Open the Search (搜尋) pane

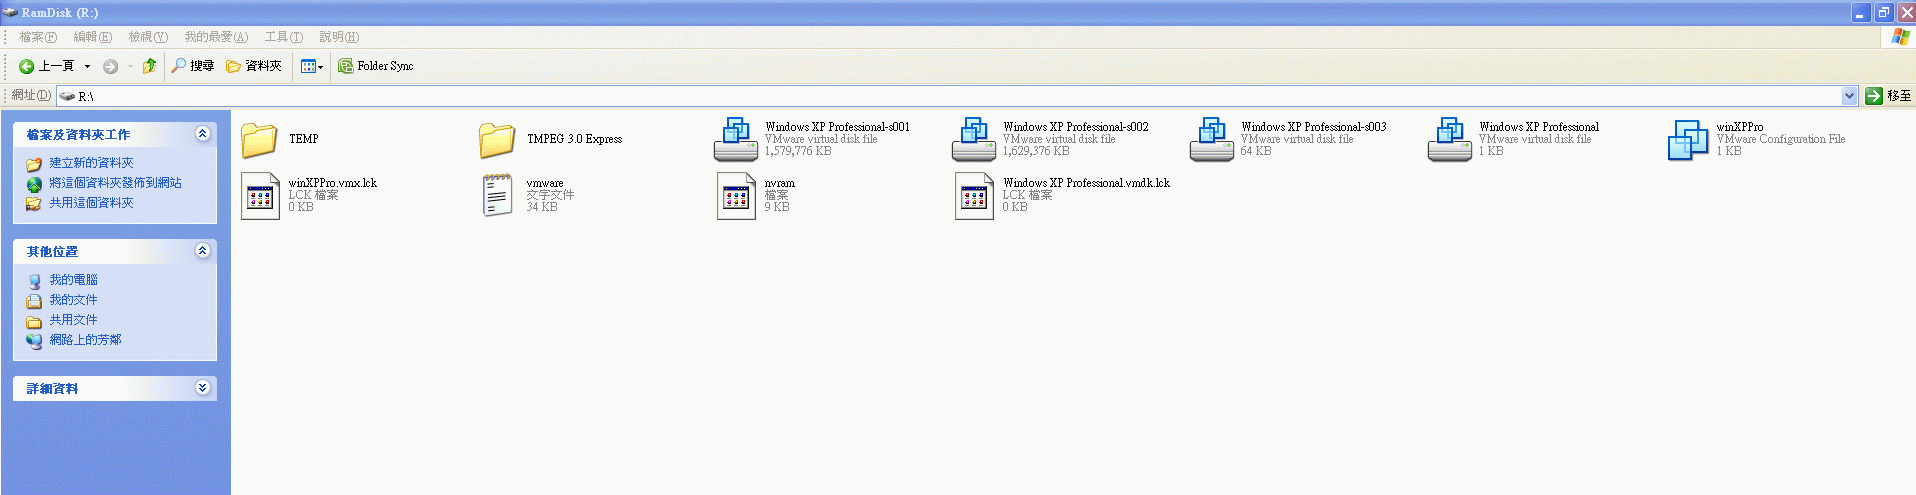192,66
